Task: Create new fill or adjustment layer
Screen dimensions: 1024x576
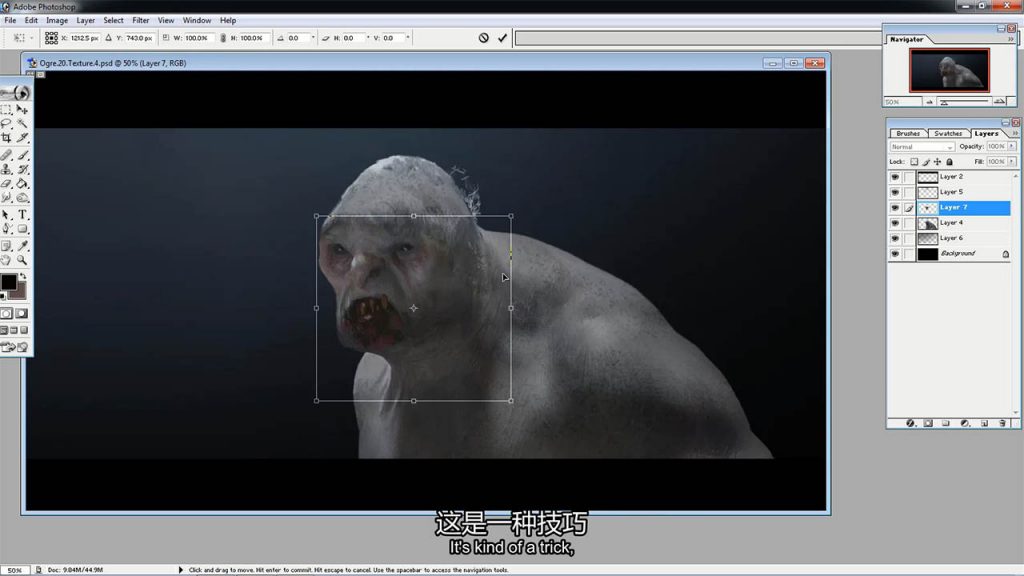Action: point(965,423)
